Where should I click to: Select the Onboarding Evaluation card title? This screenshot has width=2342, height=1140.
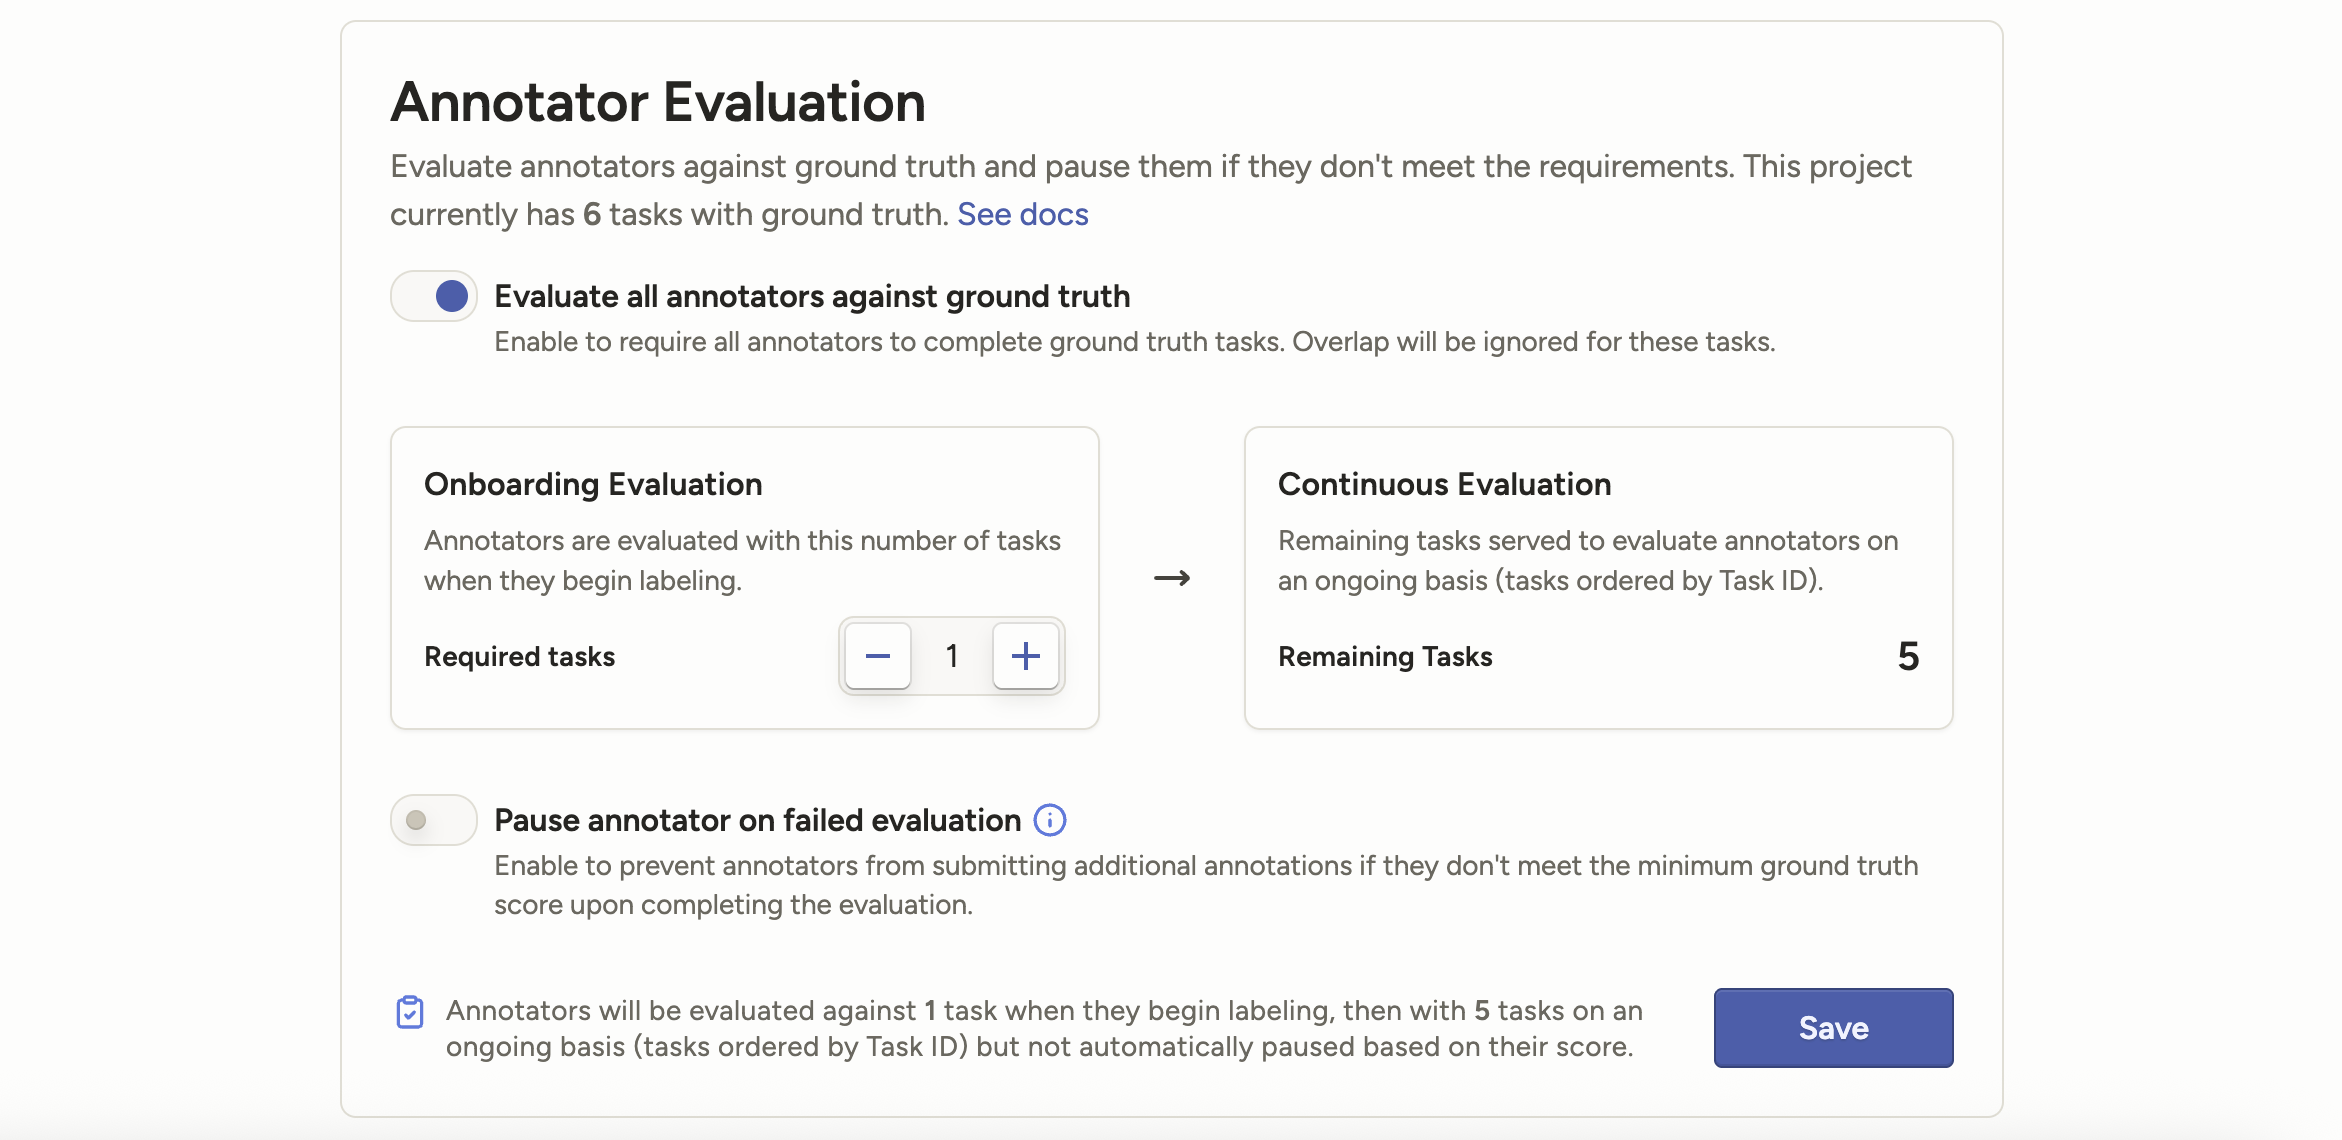click(593, 484)
